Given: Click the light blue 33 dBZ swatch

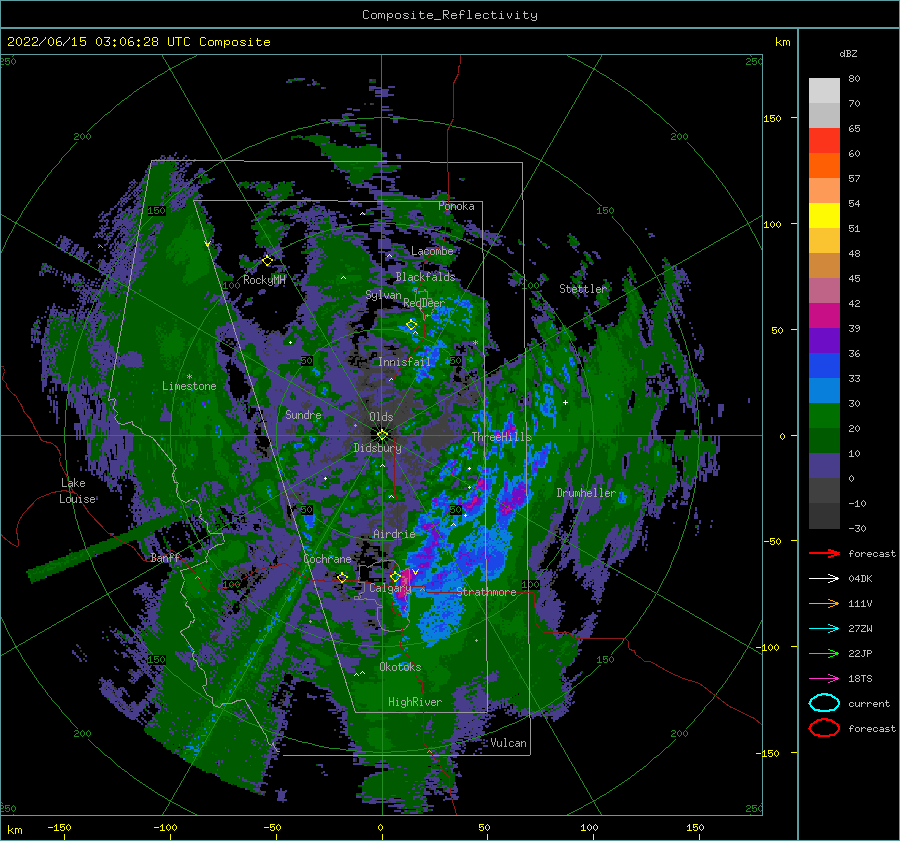Looking at the screenshot, I should 824,390.
